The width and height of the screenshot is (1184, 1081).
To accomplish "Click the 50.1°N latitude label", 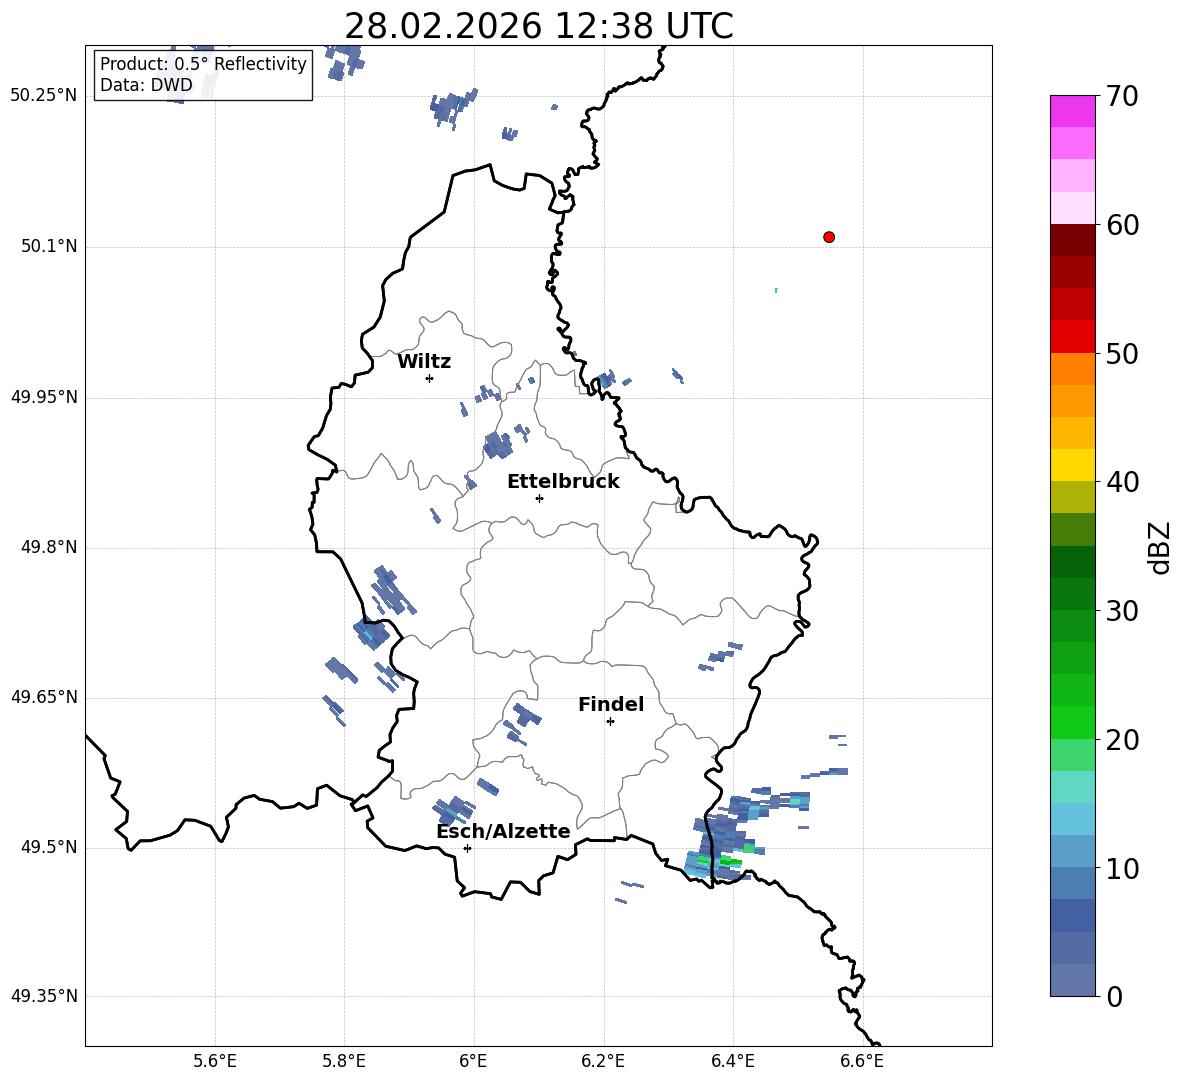I will 49,247.
